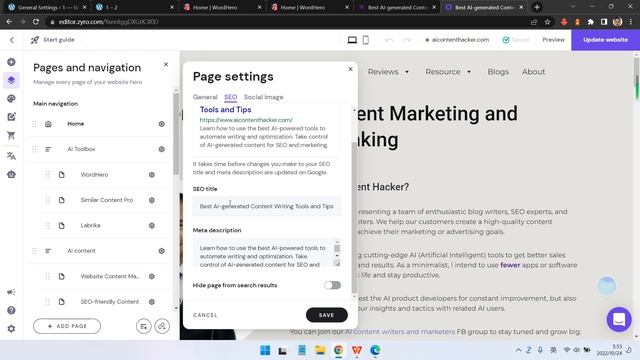Open the website settings gear in sidebar
The height and width of the screenshot is (360, 640).
point(11,329)
